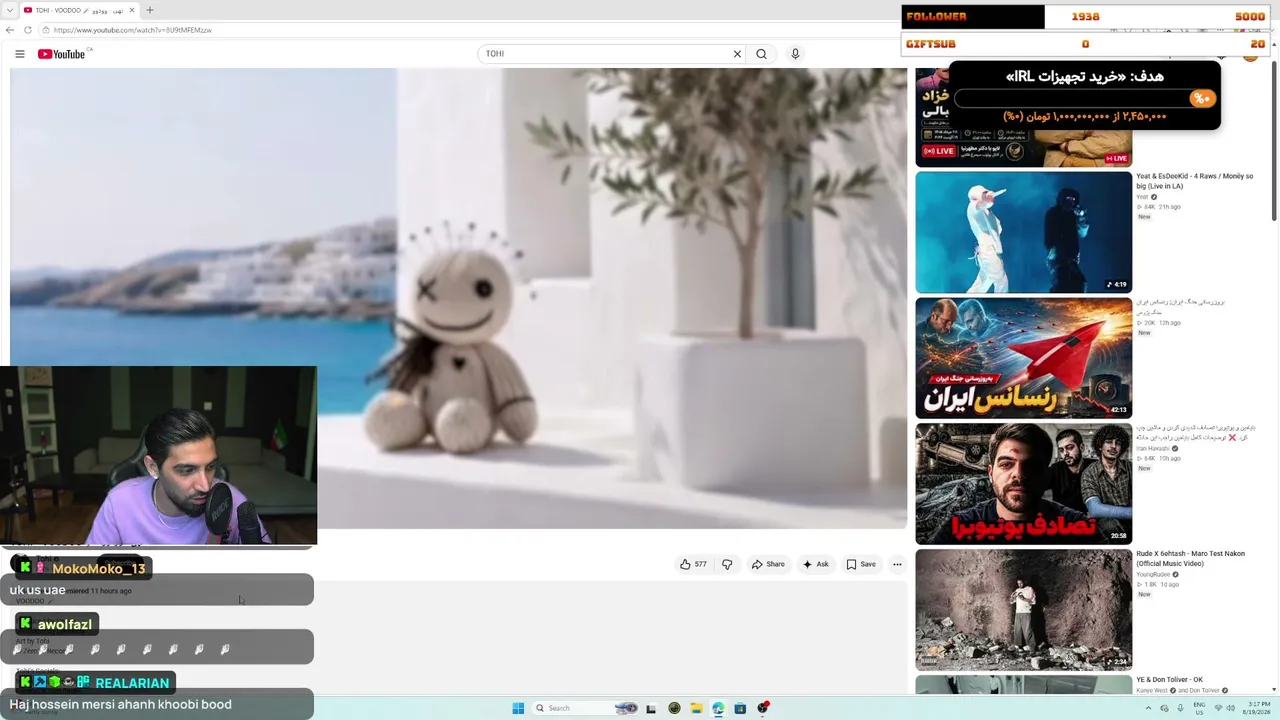
Task: Open File Explorer from the taskbar
Action: pos(696,708)
